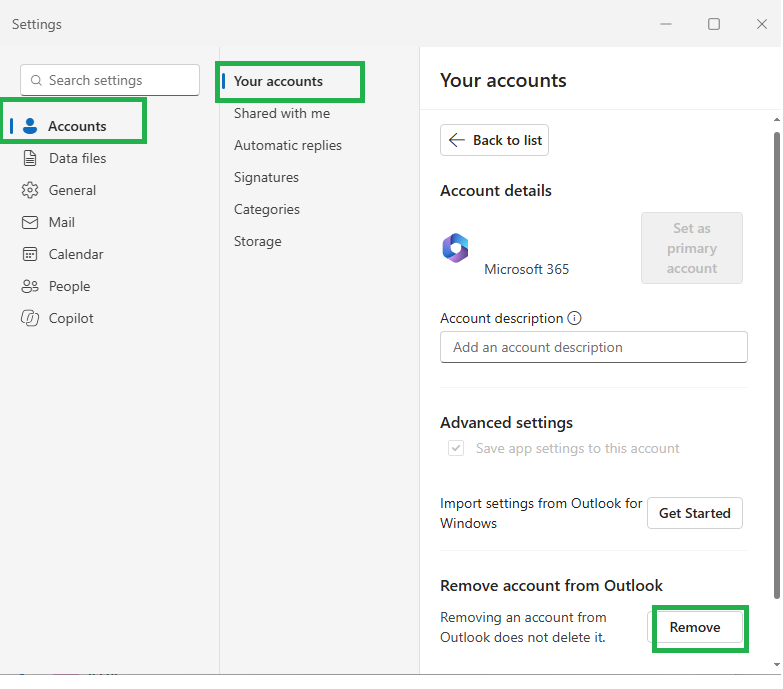
Task: Click the Copilot icon in sidebar
Action: point(30,318)
